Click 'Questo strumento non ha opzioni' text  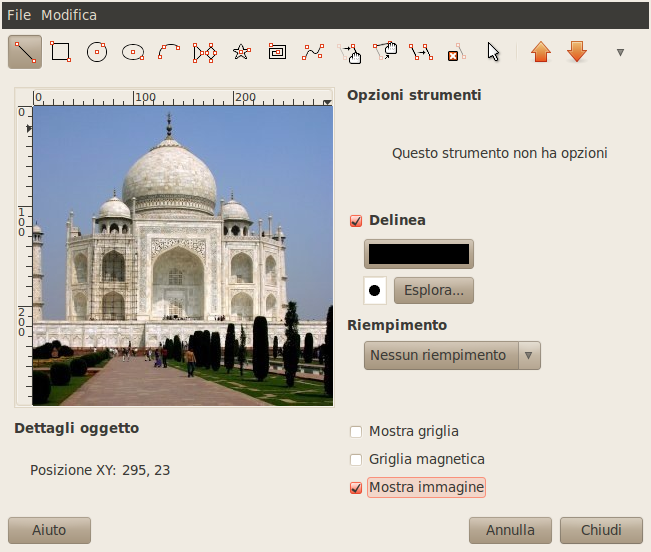point(499,153)
